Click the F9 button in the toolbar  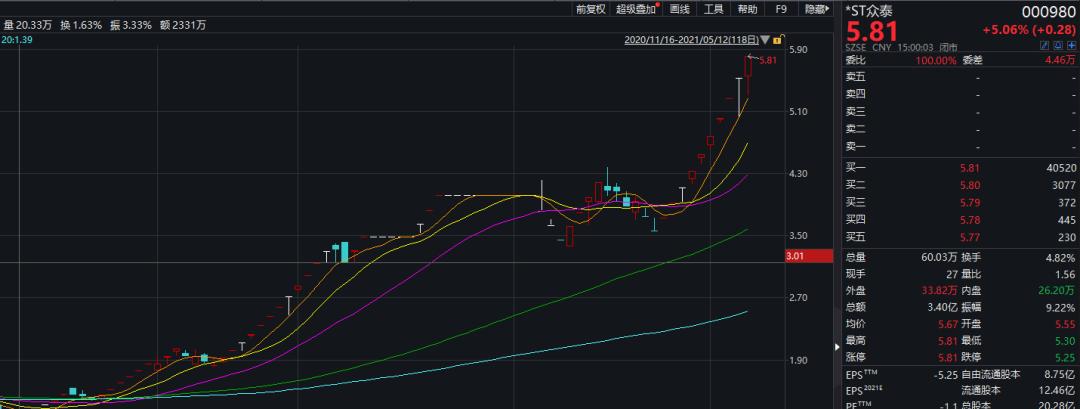tap(780, 9)
